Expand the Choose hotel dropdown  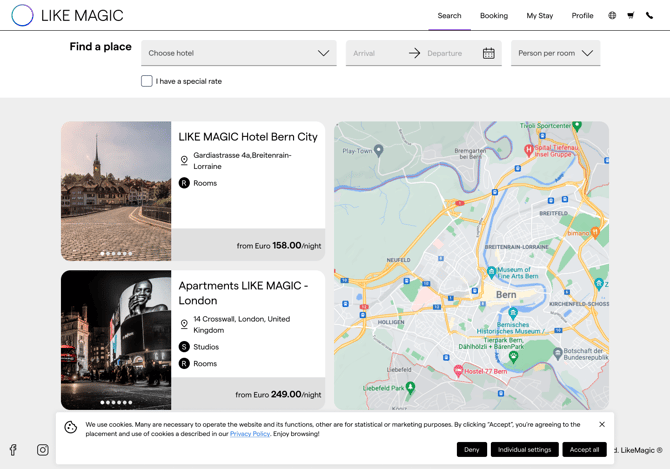[x=238, y=53]
